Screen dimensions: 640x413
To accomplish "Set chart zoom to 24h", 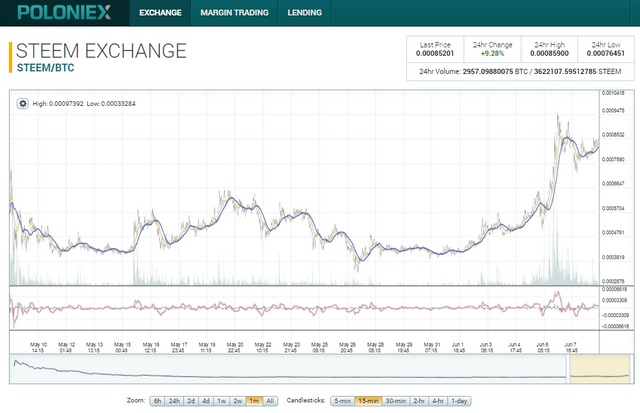I will click(x=174, y=401).
